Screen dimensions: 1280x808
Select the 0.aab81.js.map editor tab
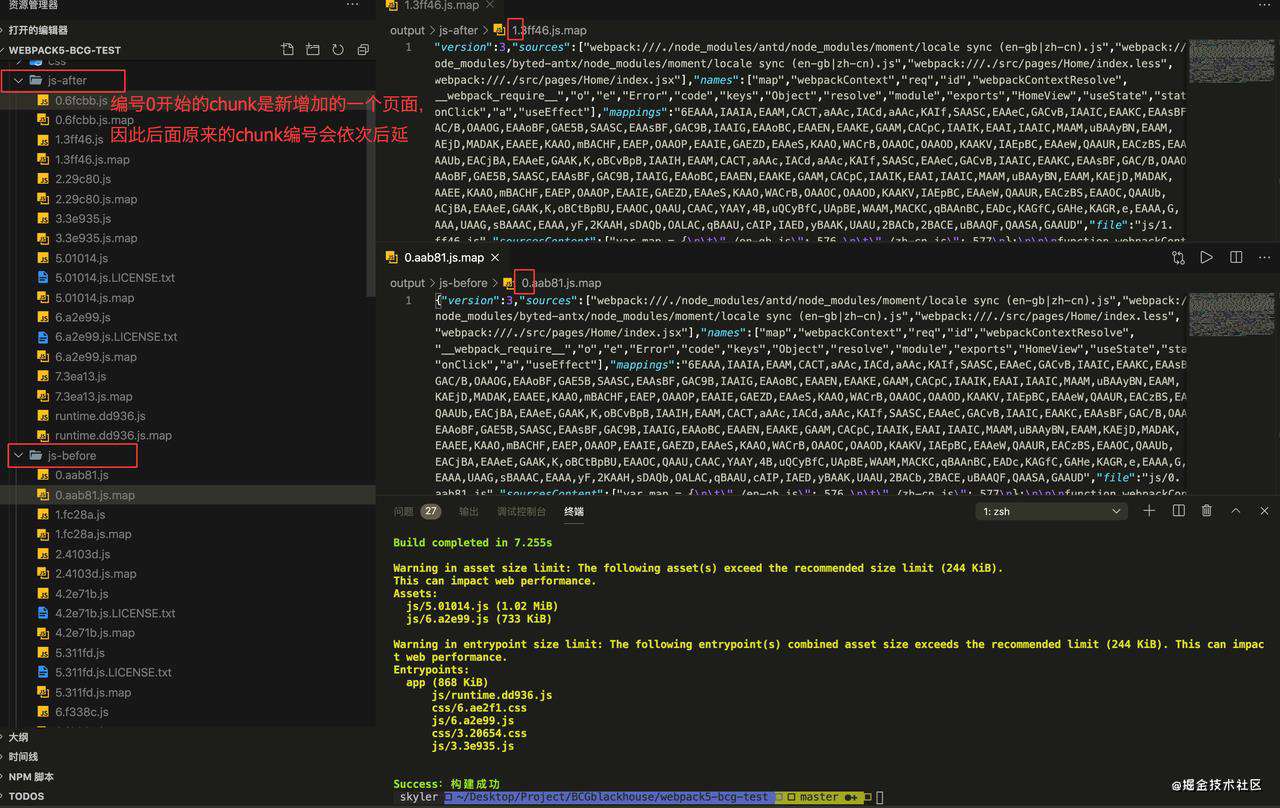(x=443, y=257)
